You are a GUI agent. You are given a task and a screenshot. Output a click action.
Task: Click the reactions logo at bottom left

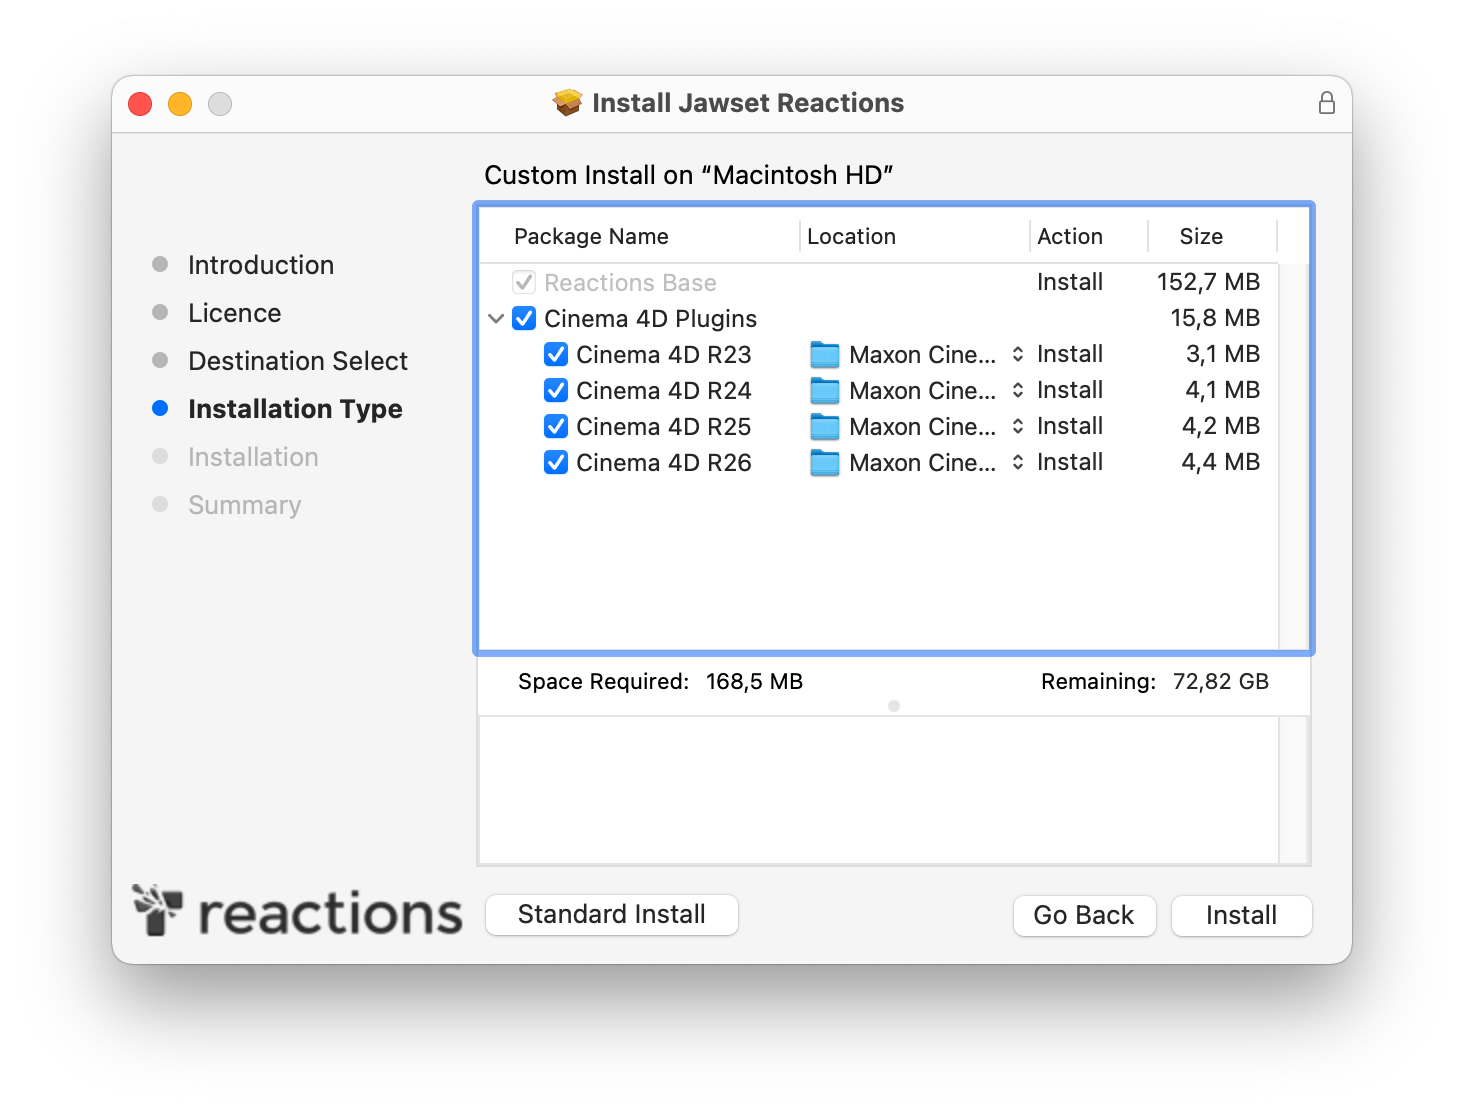(x=297, y=911)
